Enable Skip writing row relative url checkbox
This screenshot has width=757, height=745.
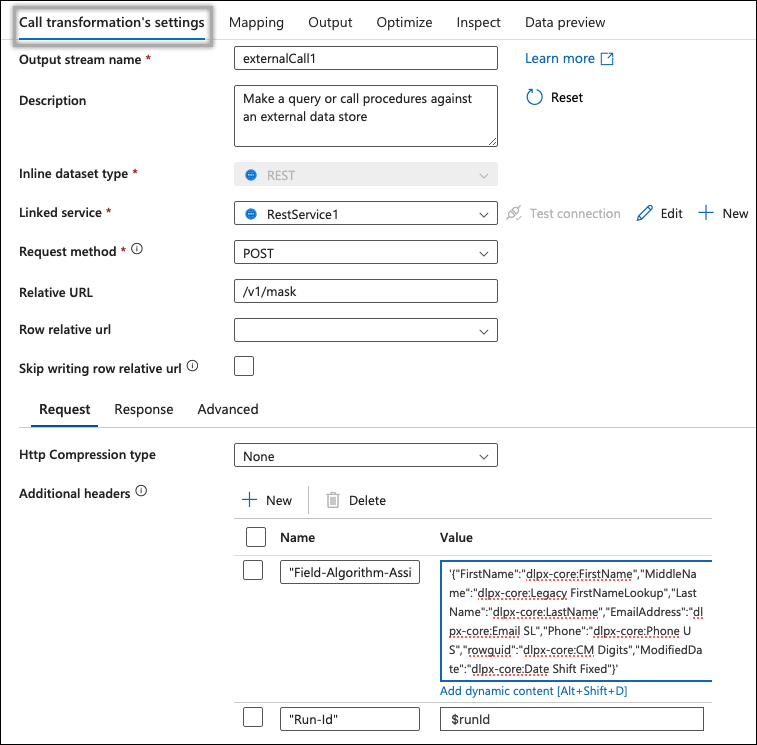tap(244, 366)
